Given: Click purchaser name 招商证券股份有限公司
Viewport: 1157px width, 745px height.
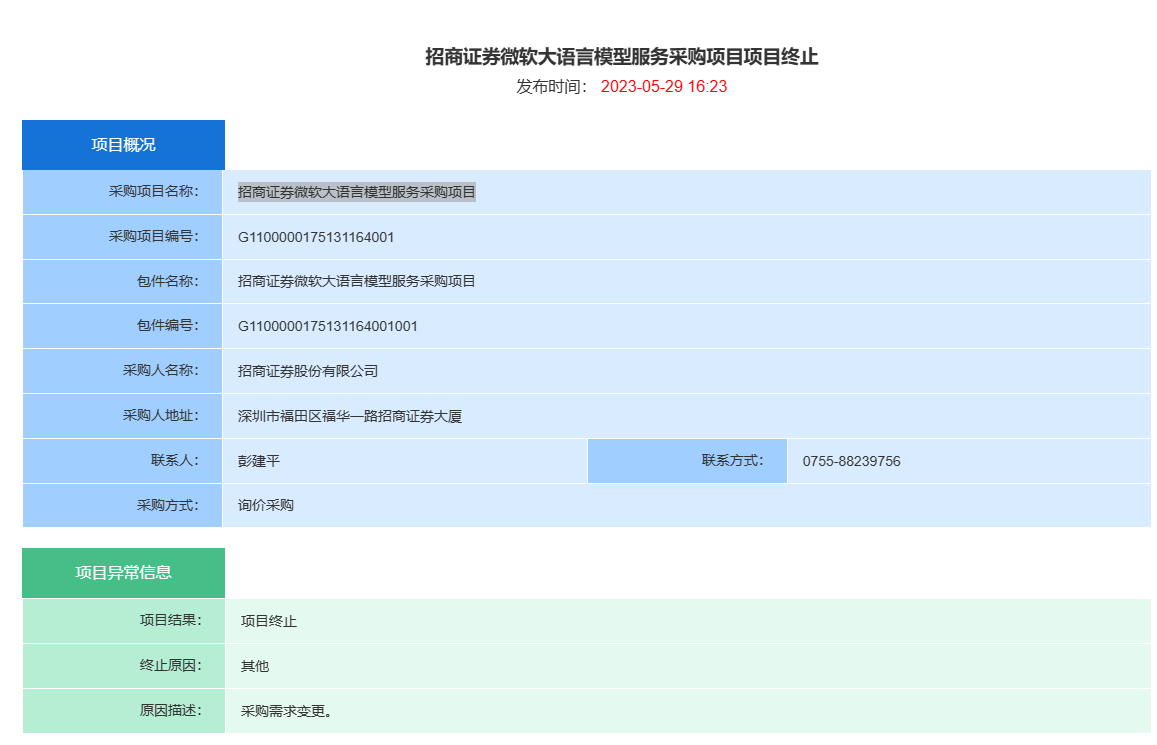Looking at the screenshot, I should click(307, 371).
